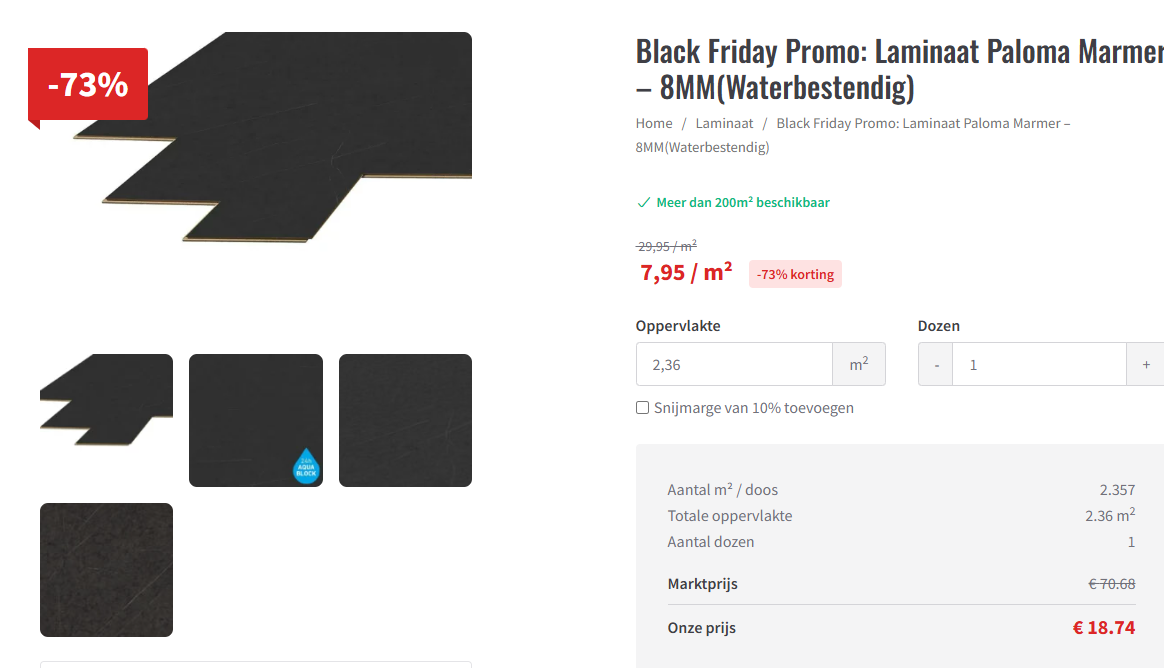Enable the Snijmarge van 10% toevoegen checkbox
The height and width of the screenshot is (668, 1164).
[x=643, y=407]
